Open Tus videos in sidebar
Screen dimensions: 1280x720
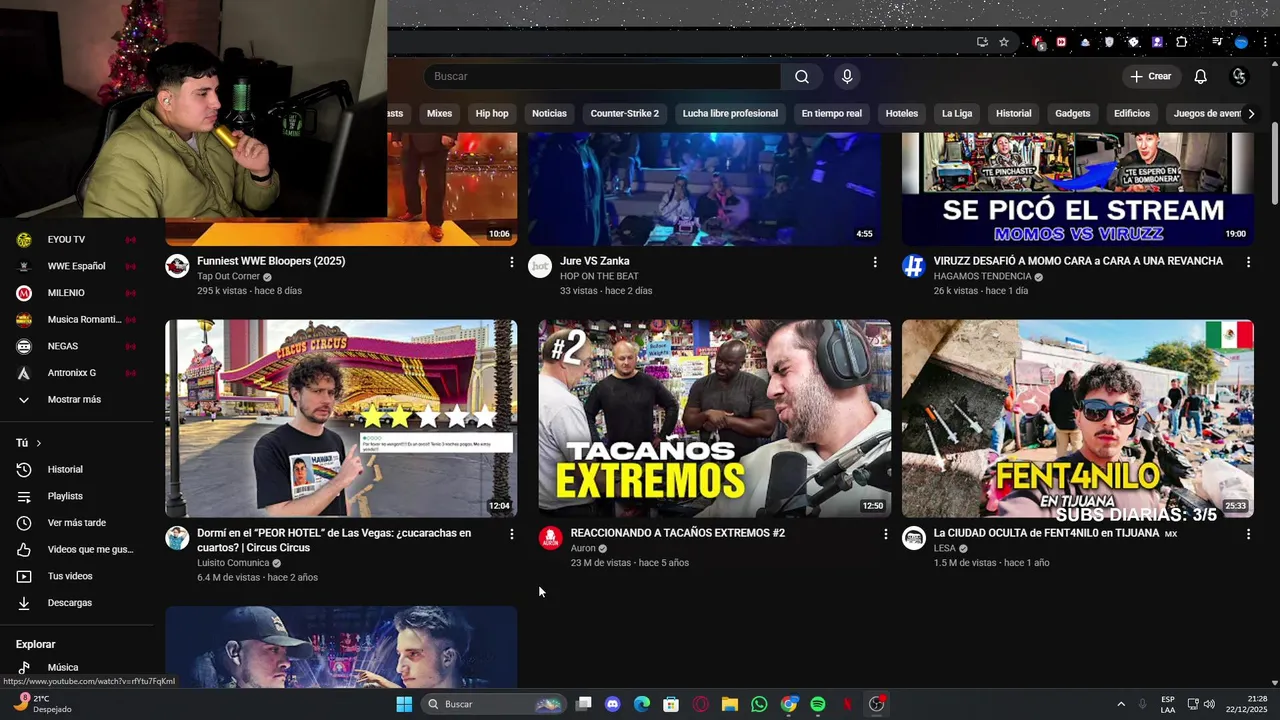[x=76, y=577]
